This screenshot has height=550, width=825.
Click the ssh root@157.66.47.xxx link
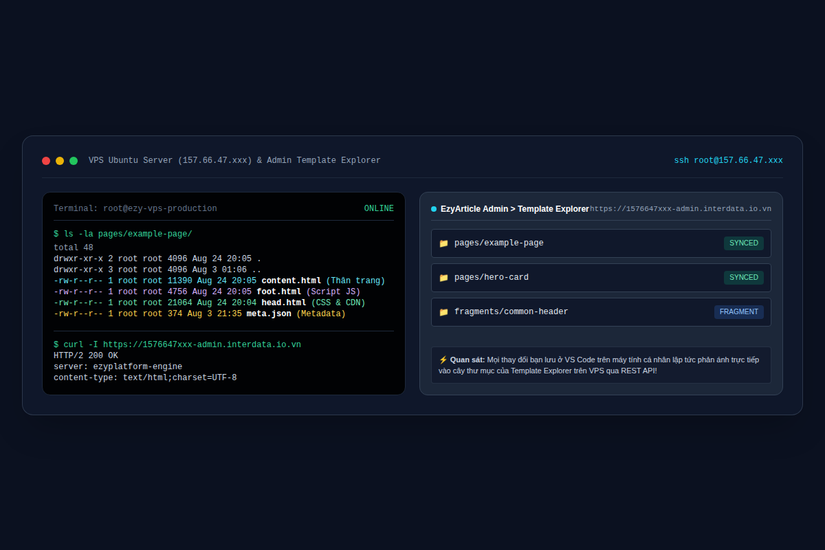(728, 160)
